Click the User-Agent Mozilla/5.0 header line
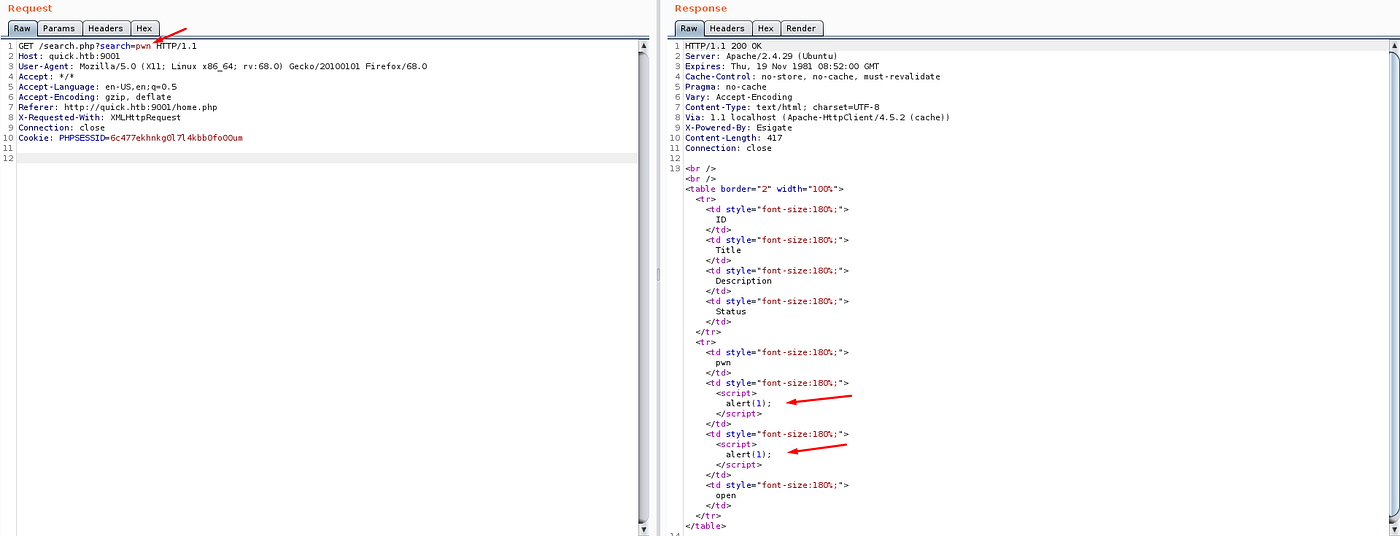1400x536 pixels. click(222, 66)
